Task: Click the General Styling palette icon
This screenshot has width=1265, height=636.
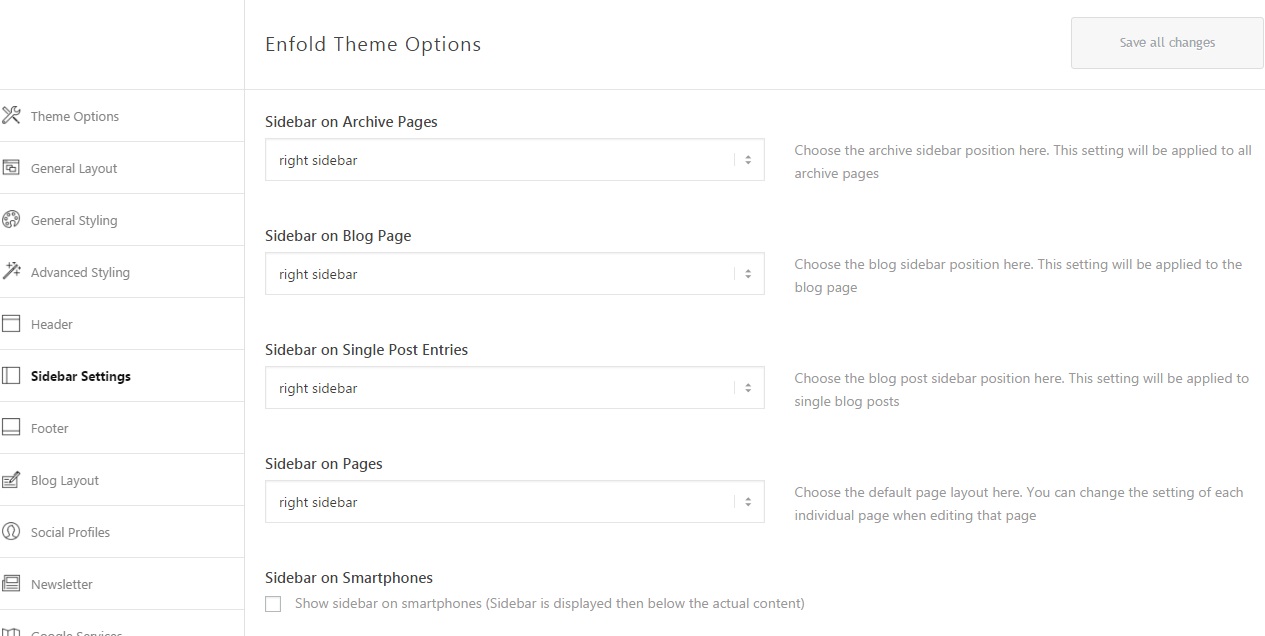Action: click(11, 220)
